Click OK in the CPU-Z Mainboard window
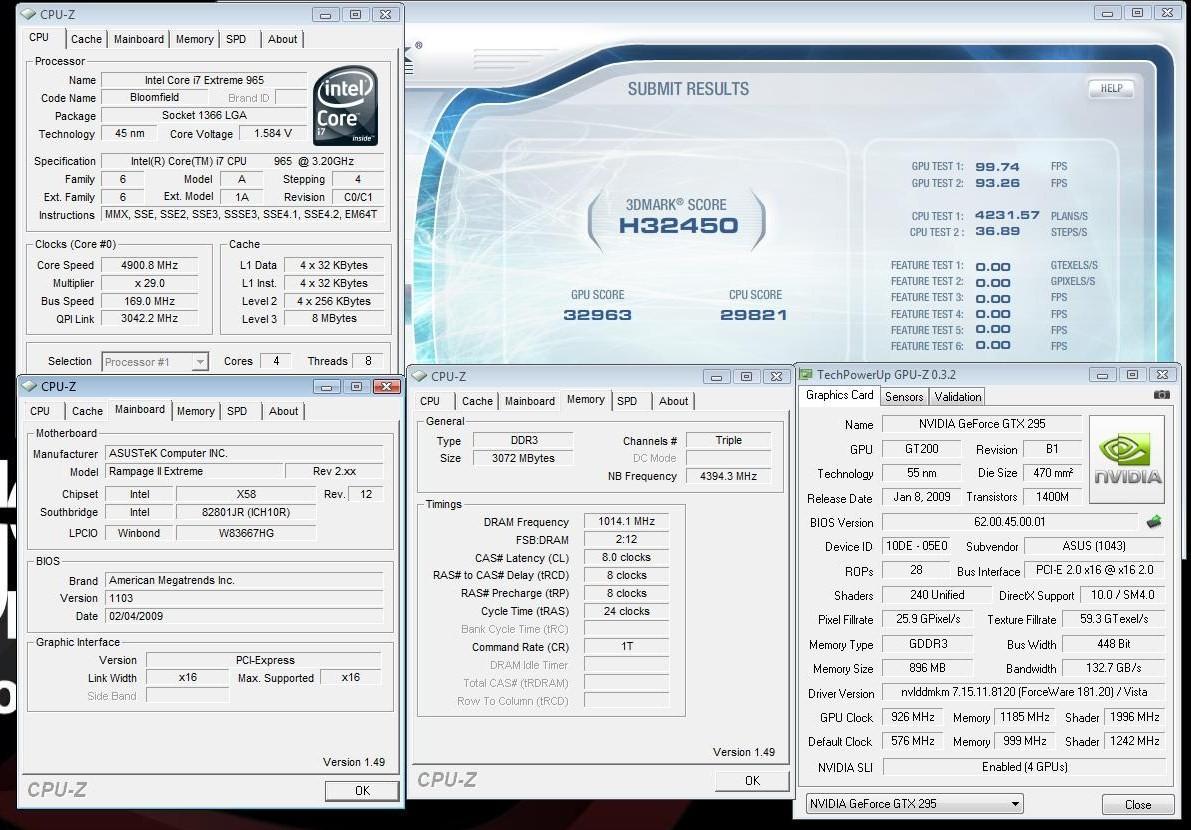This screenshot has height=830, width=1191. [362, 791]
